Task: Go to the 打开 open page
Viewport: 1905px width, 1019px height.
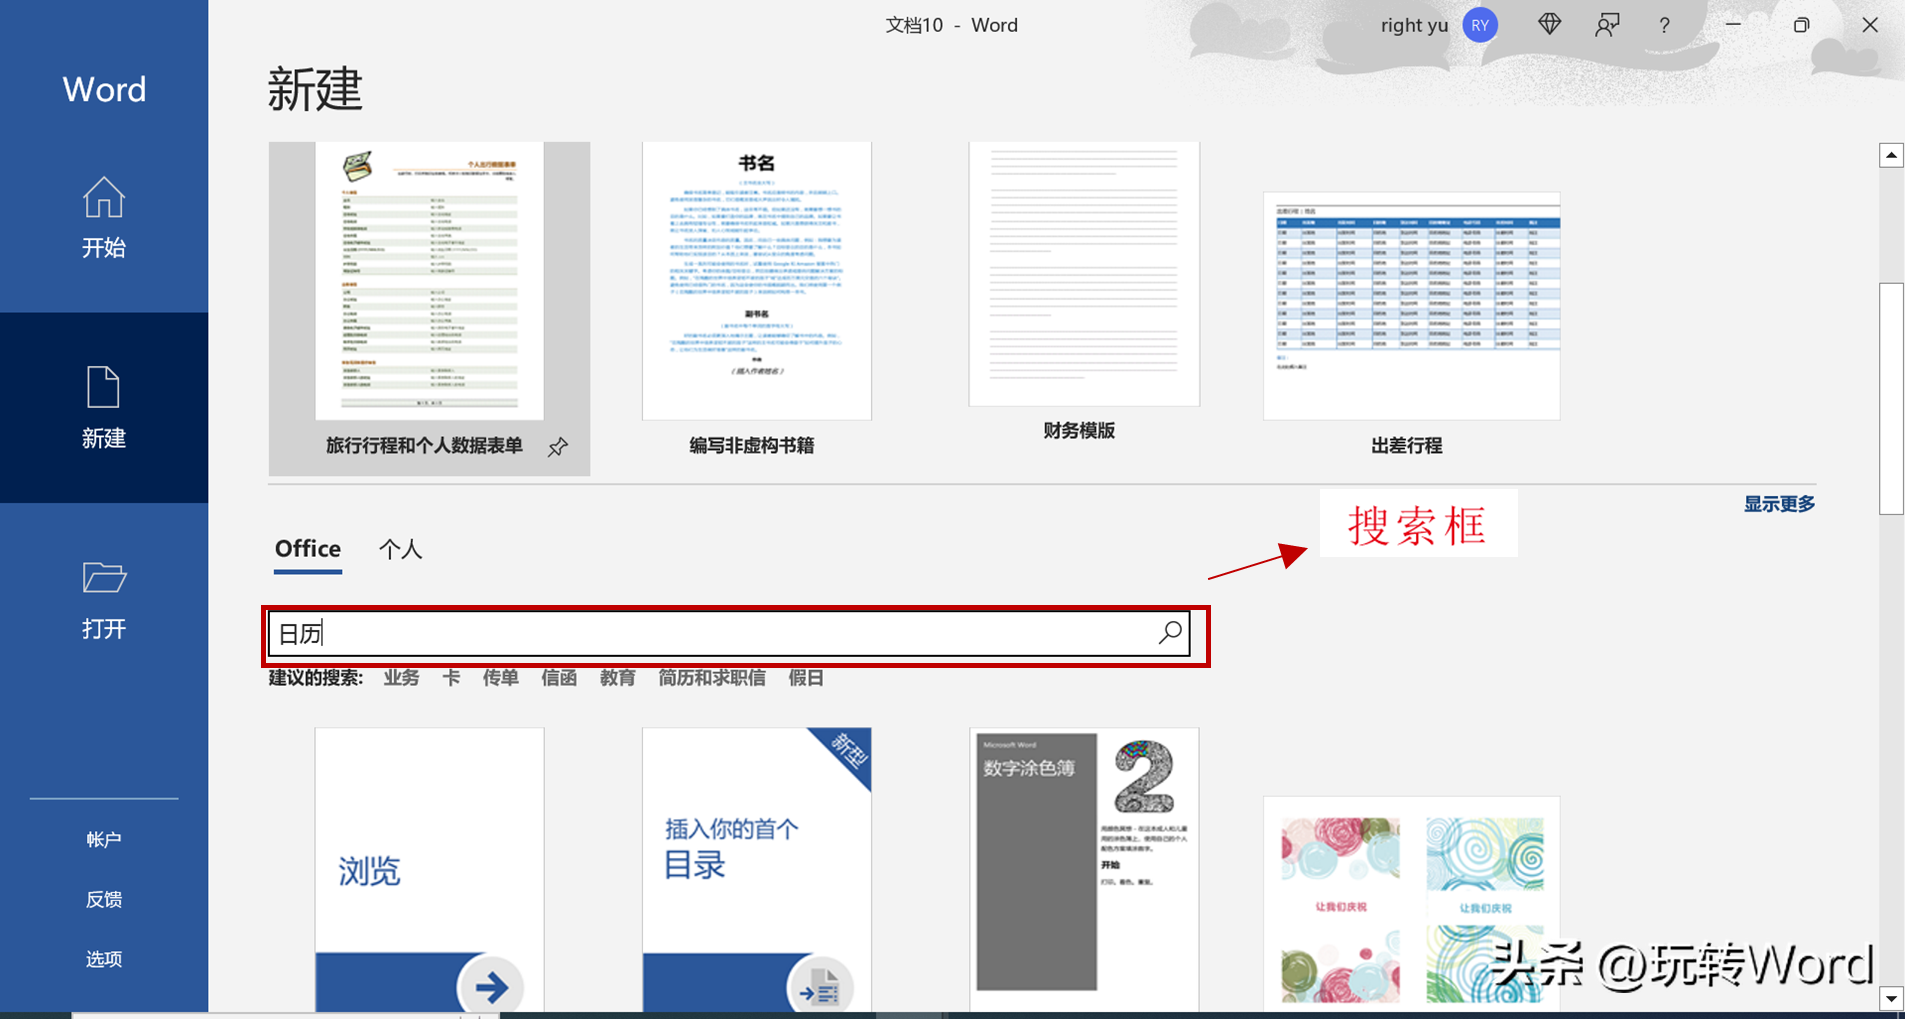Action: click(x=104, y=598)
